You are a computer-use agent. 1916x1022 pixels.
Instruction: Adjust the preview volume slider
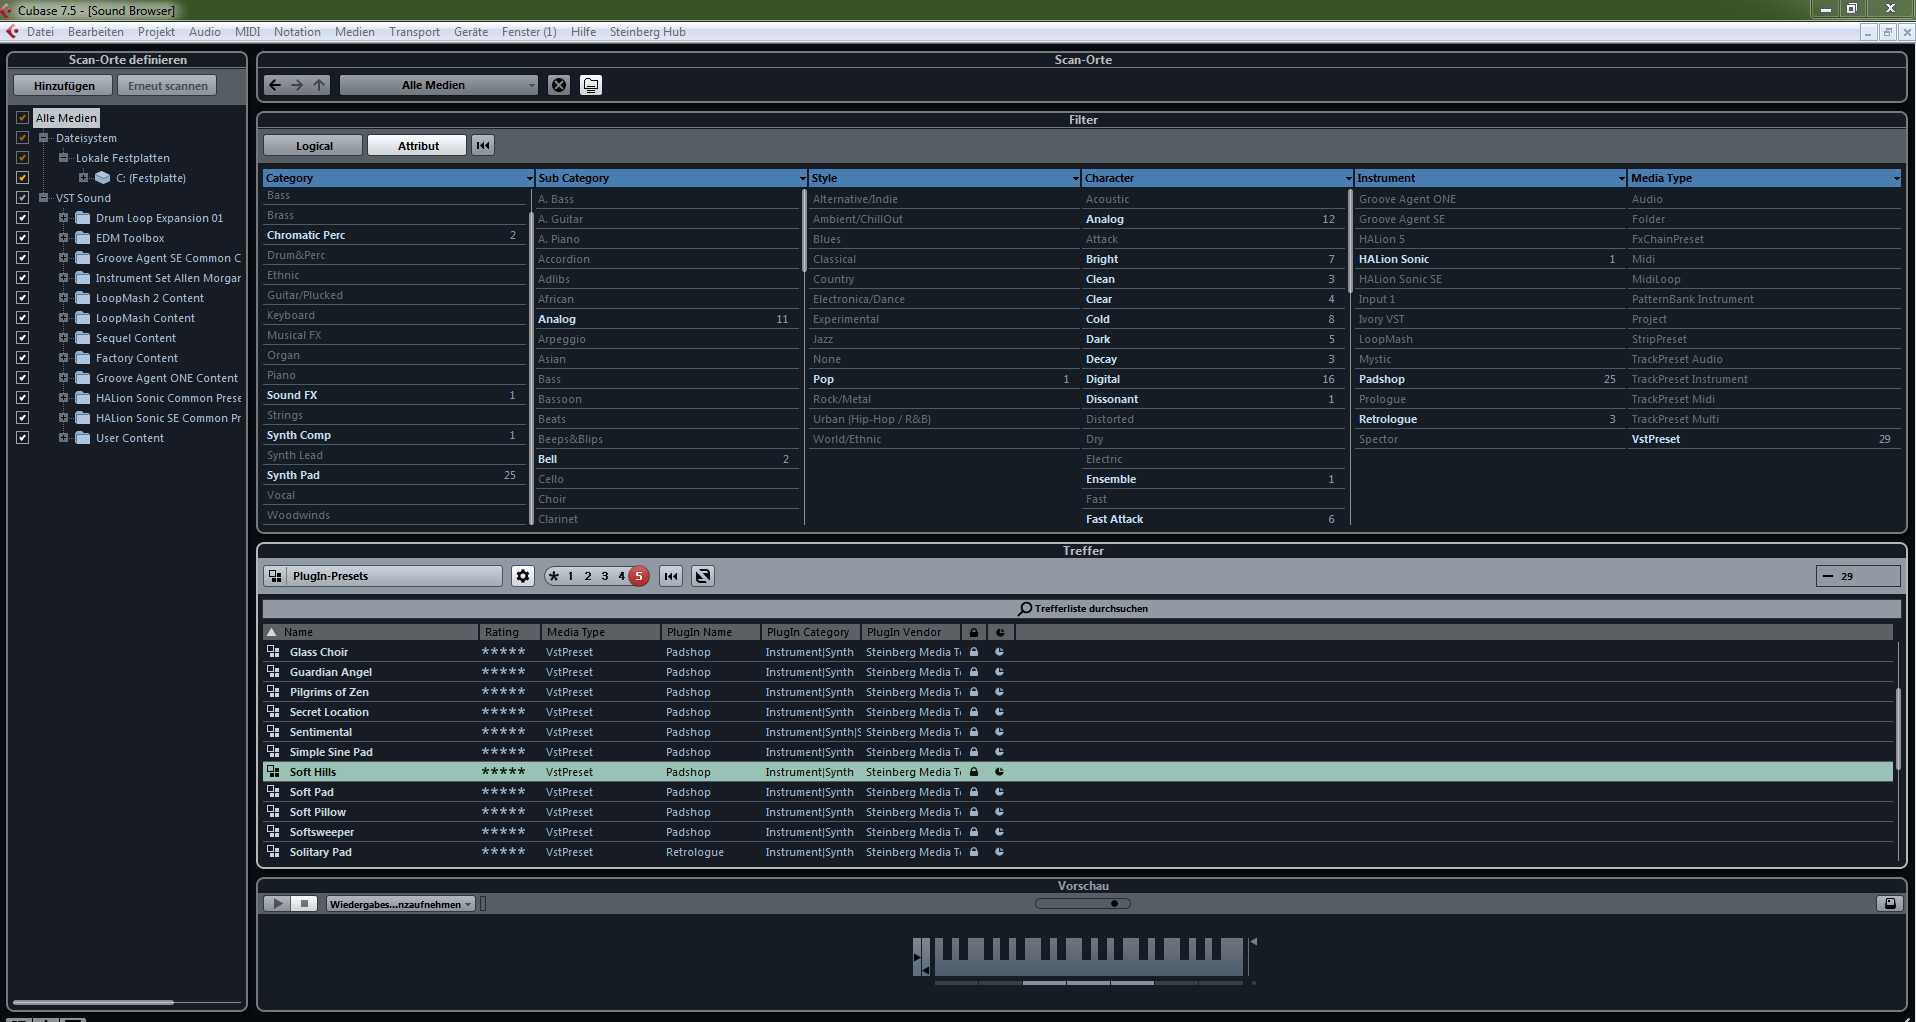point(1083,904)
